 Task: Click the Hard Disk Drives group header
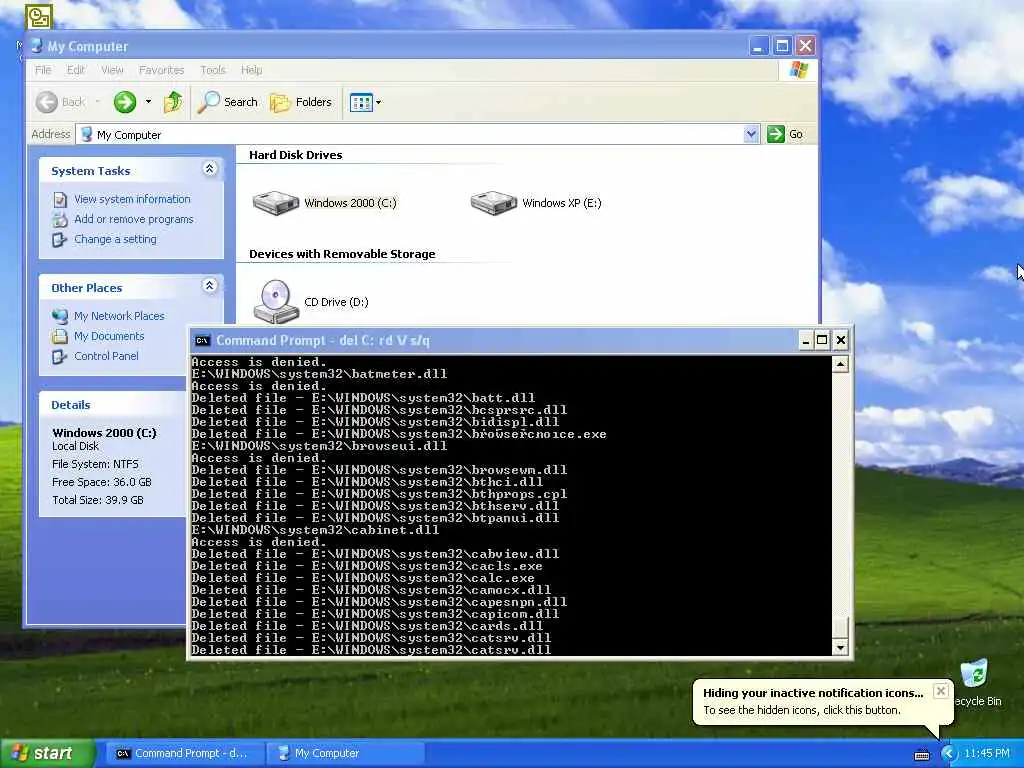point(295,155)
